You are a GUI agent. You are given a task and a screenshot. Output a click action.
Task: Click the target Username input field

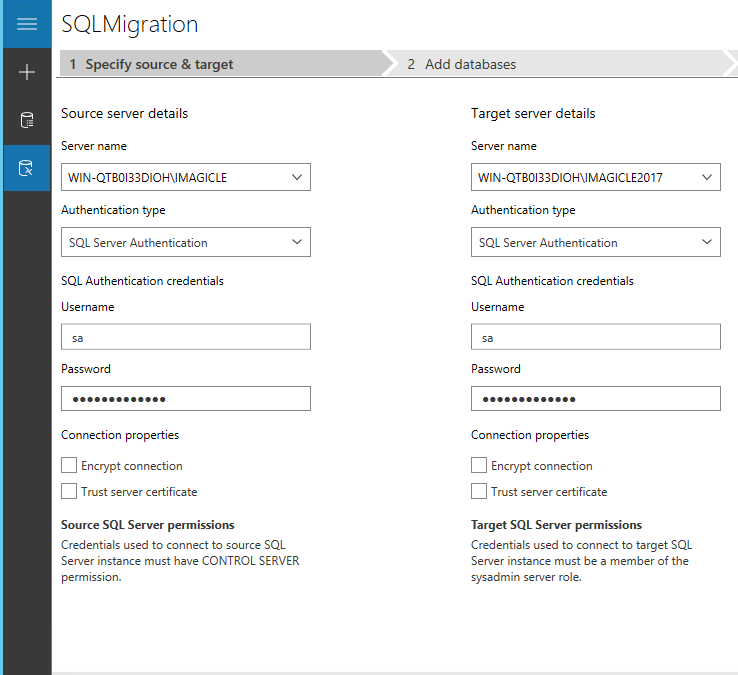(595, 337)
